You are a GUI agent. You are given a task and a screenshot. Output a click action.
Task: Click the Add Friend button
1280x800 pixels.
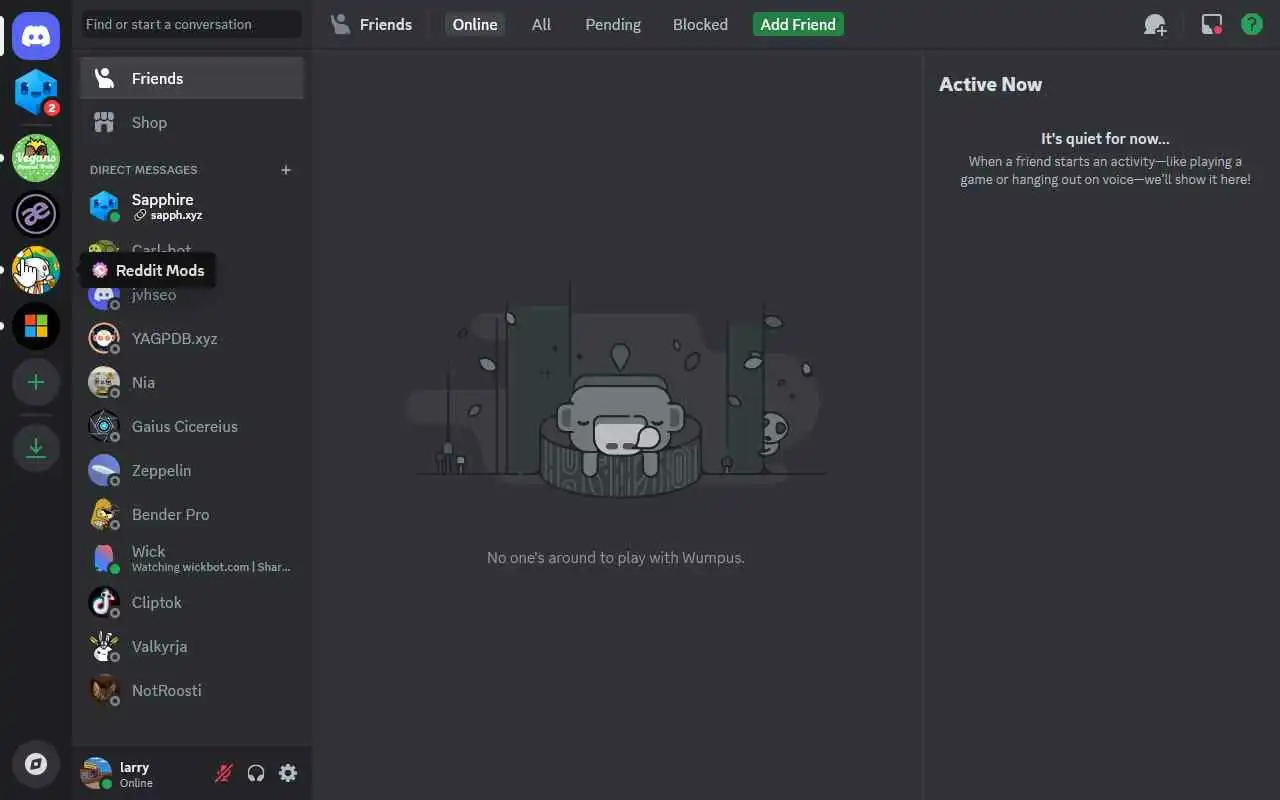pos(798,24)
